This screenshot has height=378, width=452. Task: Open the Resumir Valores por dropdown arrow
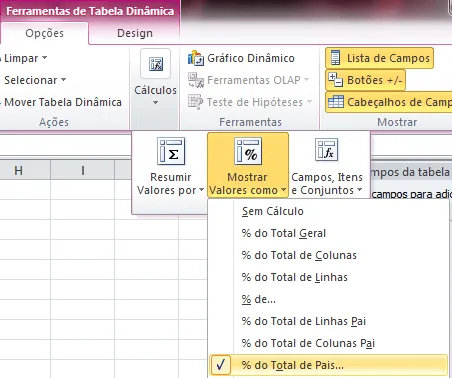point(201,190)
